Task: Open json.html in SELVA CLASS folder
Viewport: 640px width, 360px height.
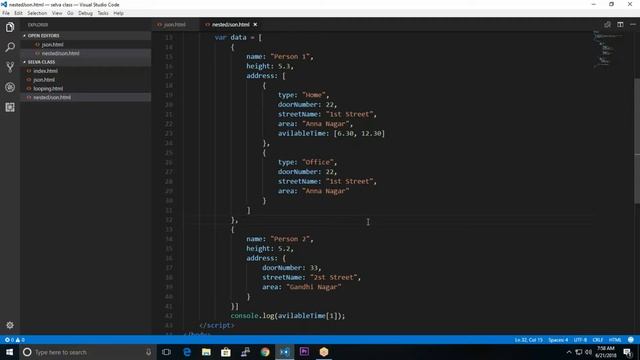Action: [86, 80]
